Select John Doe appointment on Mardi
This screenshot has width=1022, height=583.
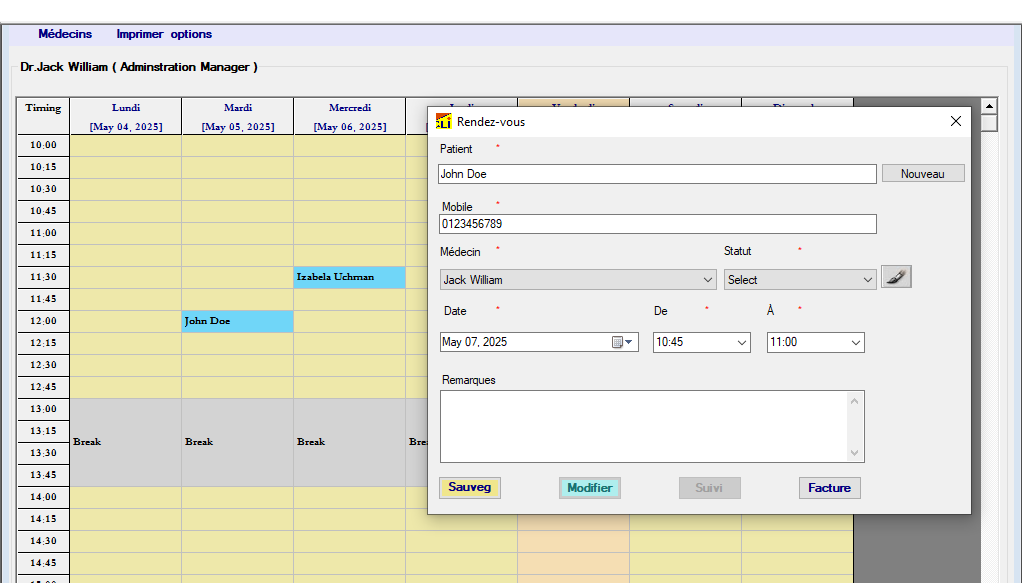(237, 321)
